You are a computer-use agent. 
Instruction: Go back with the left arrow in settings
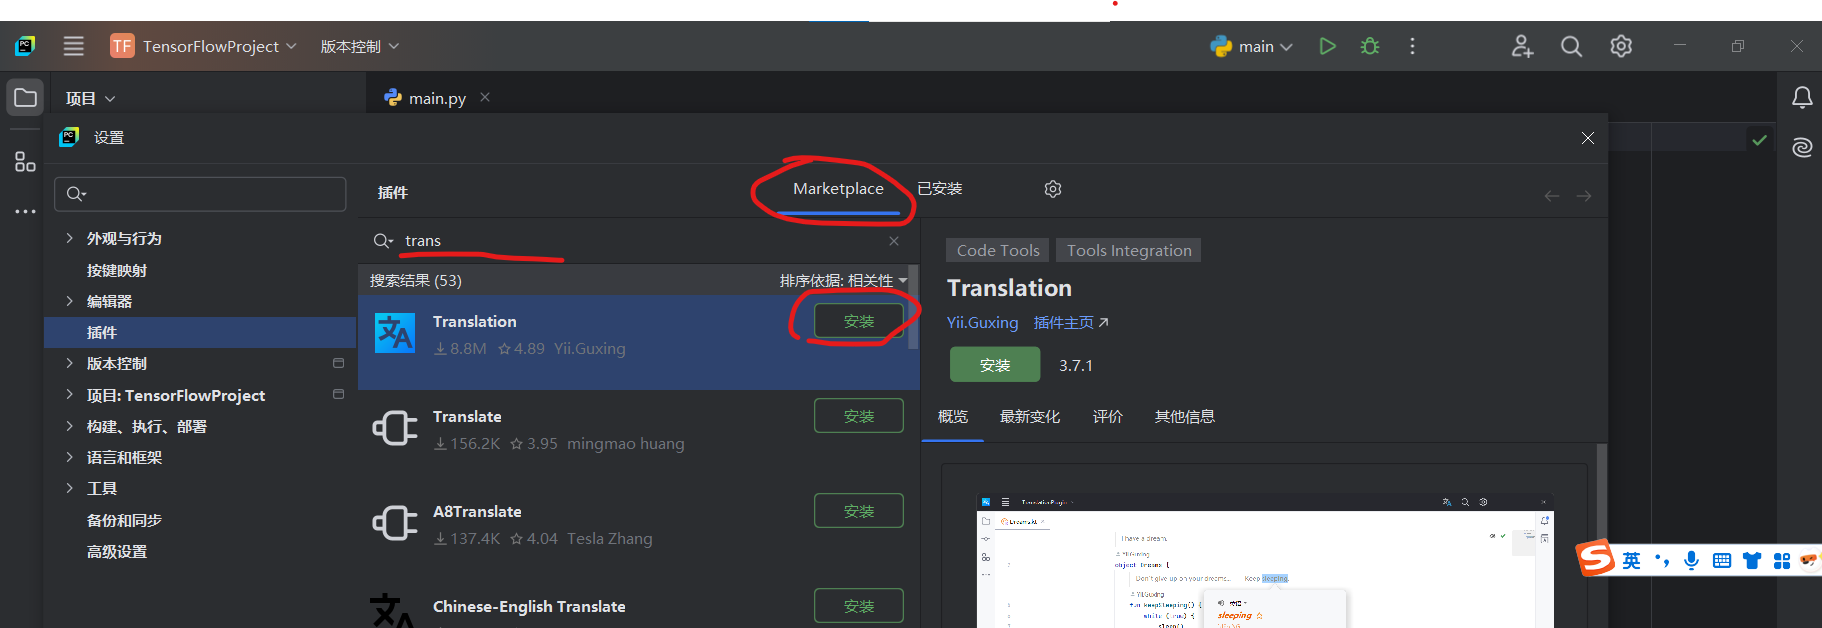click(x=1552, y=196)
